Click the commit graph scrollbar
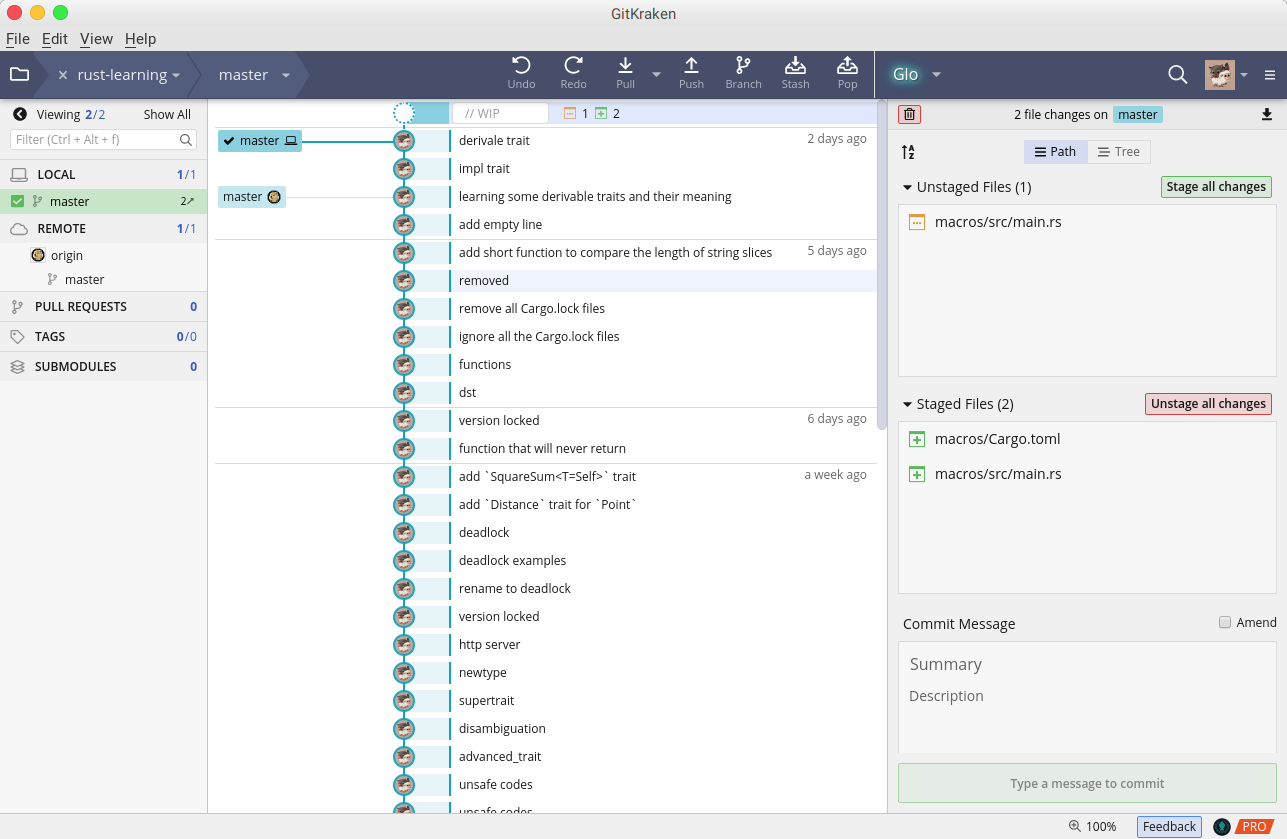This screenshot has height=839, width=1287. (x=881, y=265)
